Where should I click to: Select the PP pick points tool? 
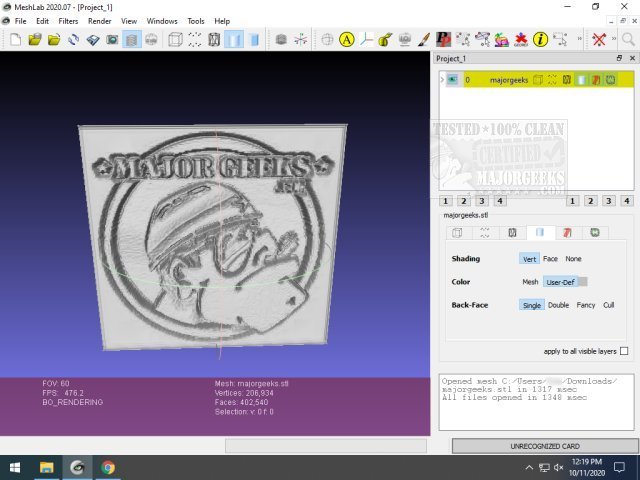tap(443, 40)
